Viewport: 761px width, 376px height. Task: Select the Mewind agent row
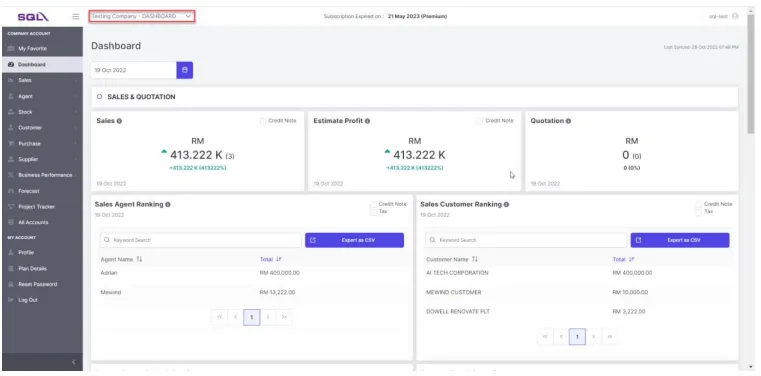pyautogui.click(x=252, y=293)
